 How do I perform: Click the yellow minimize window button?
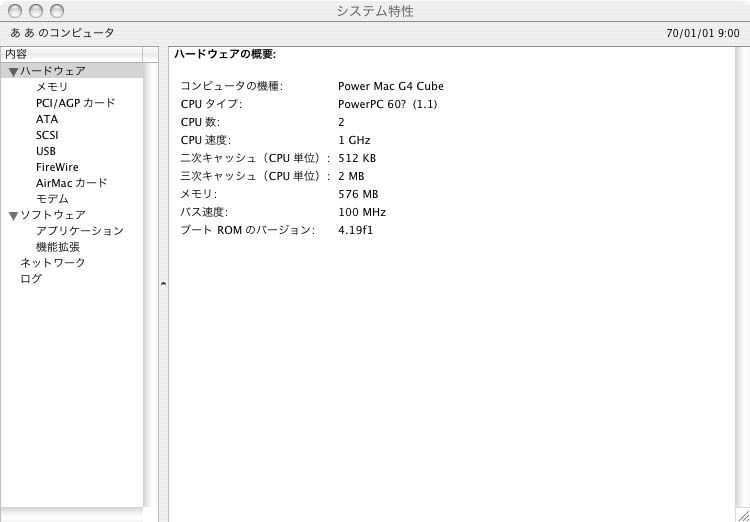(36, 11)
